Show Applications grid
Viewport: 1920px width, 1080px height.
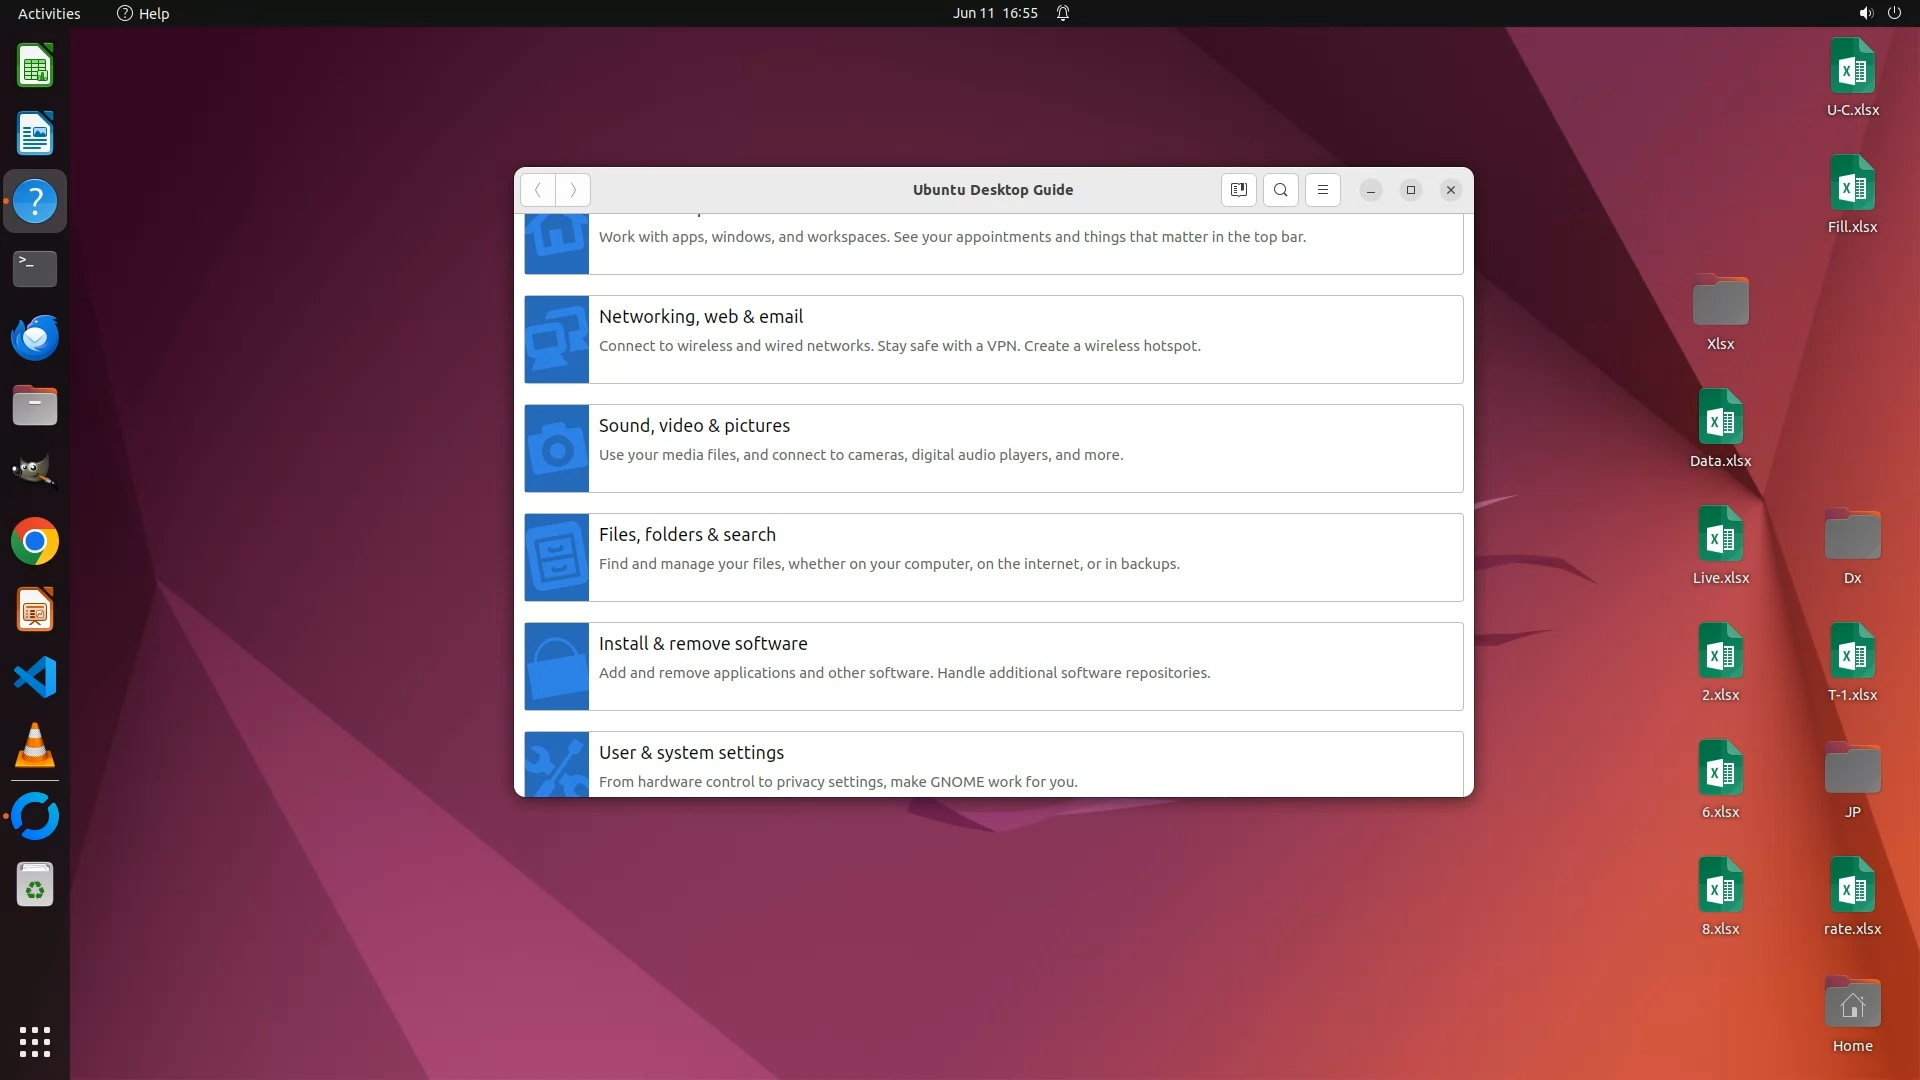(x=35, y=1042)
